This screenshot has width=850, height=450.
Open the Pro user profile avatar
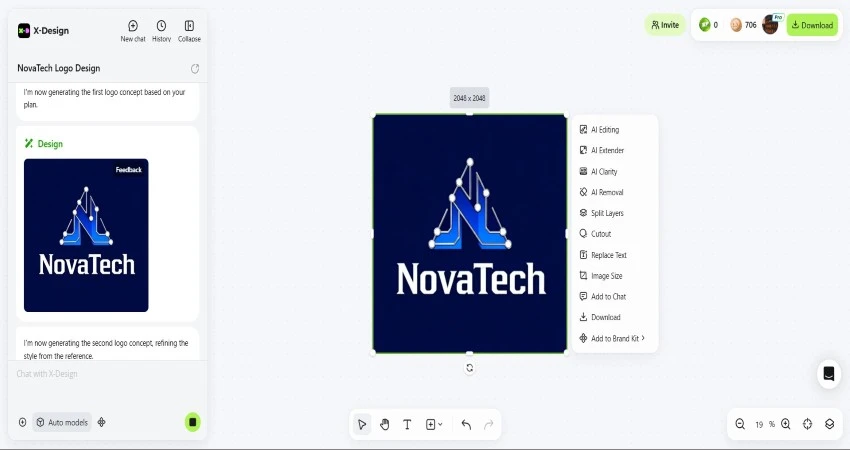[x=770, y=24]
